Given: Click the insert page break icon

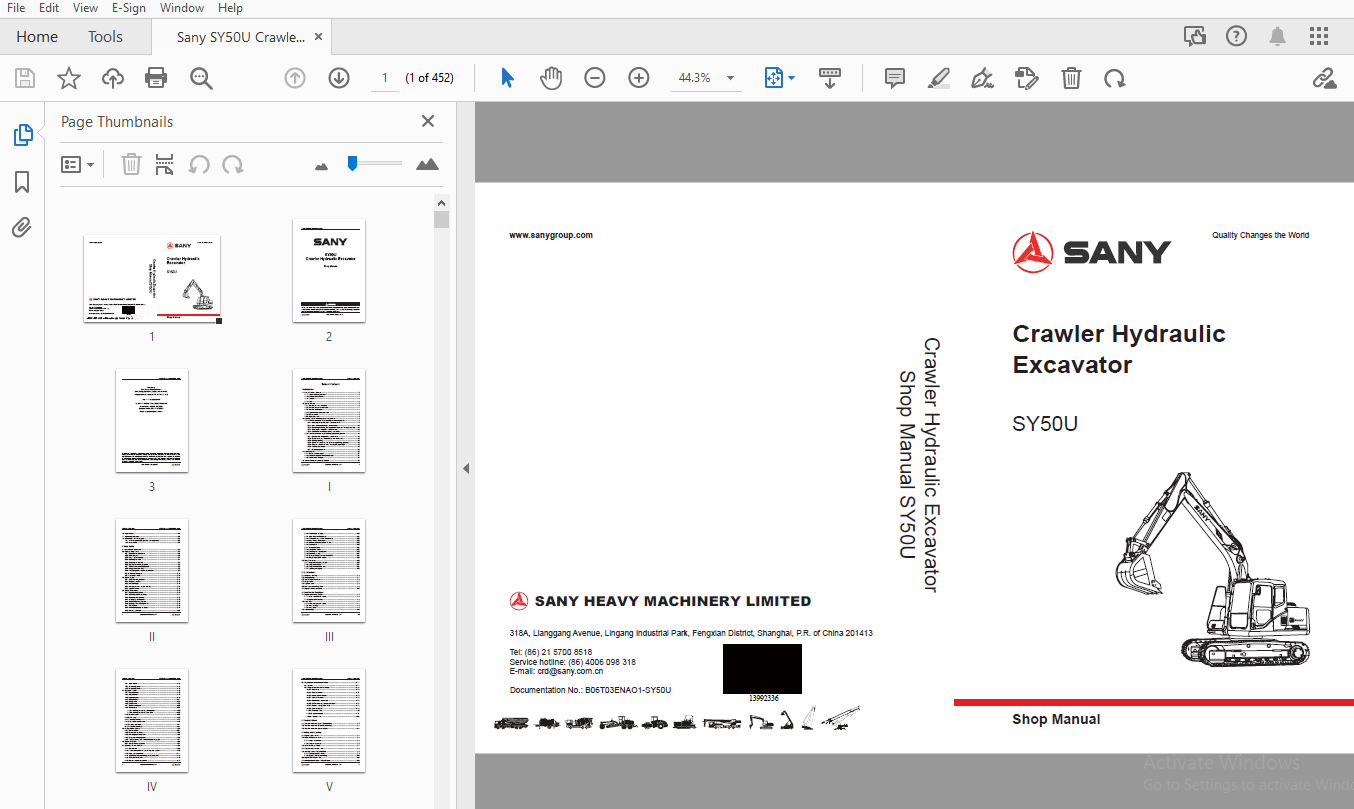Looking at the screenshot, I should [165, 164].
